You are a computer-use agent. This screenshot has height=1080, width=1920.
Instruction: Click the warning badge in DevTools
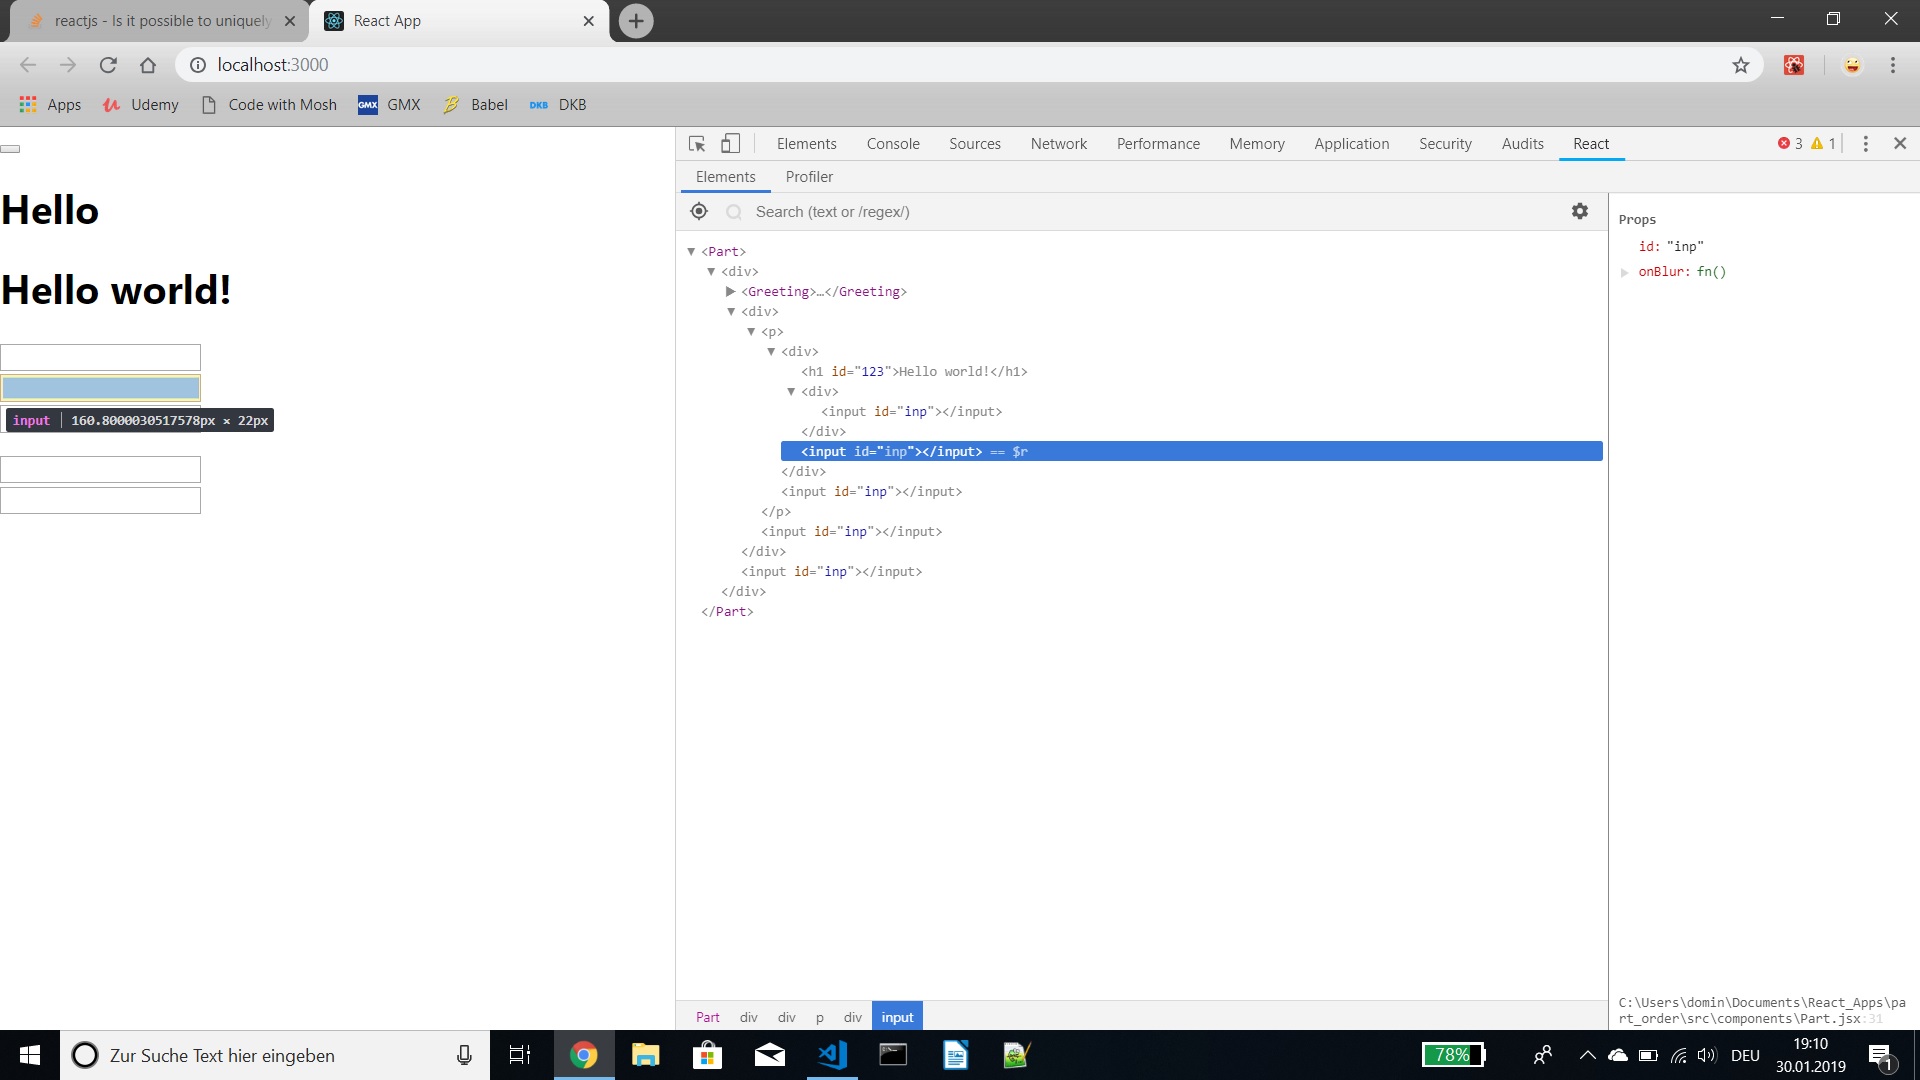(1822, 143)
